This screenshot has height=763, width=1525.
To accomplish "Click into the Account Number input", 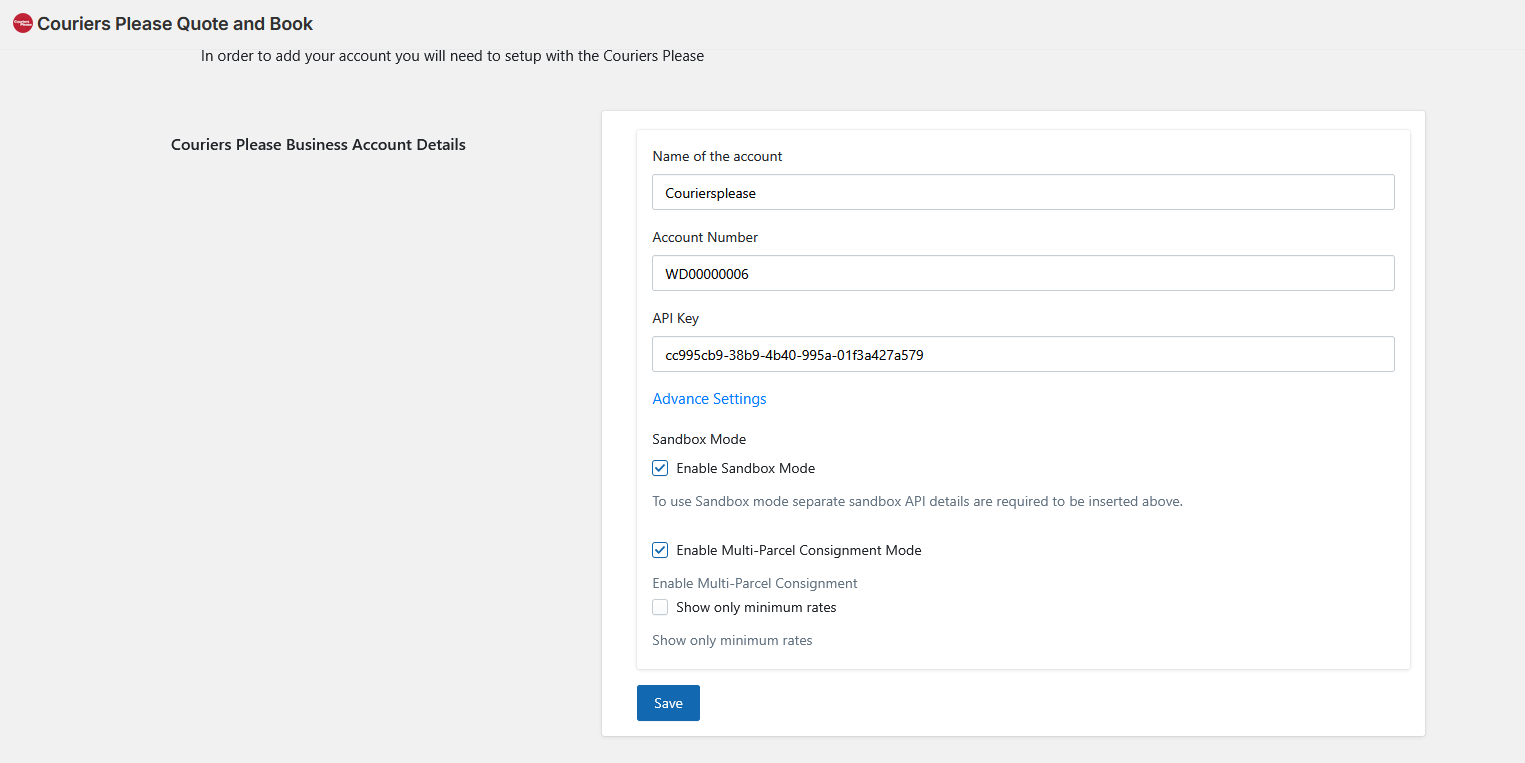I will click(1022, 274).
